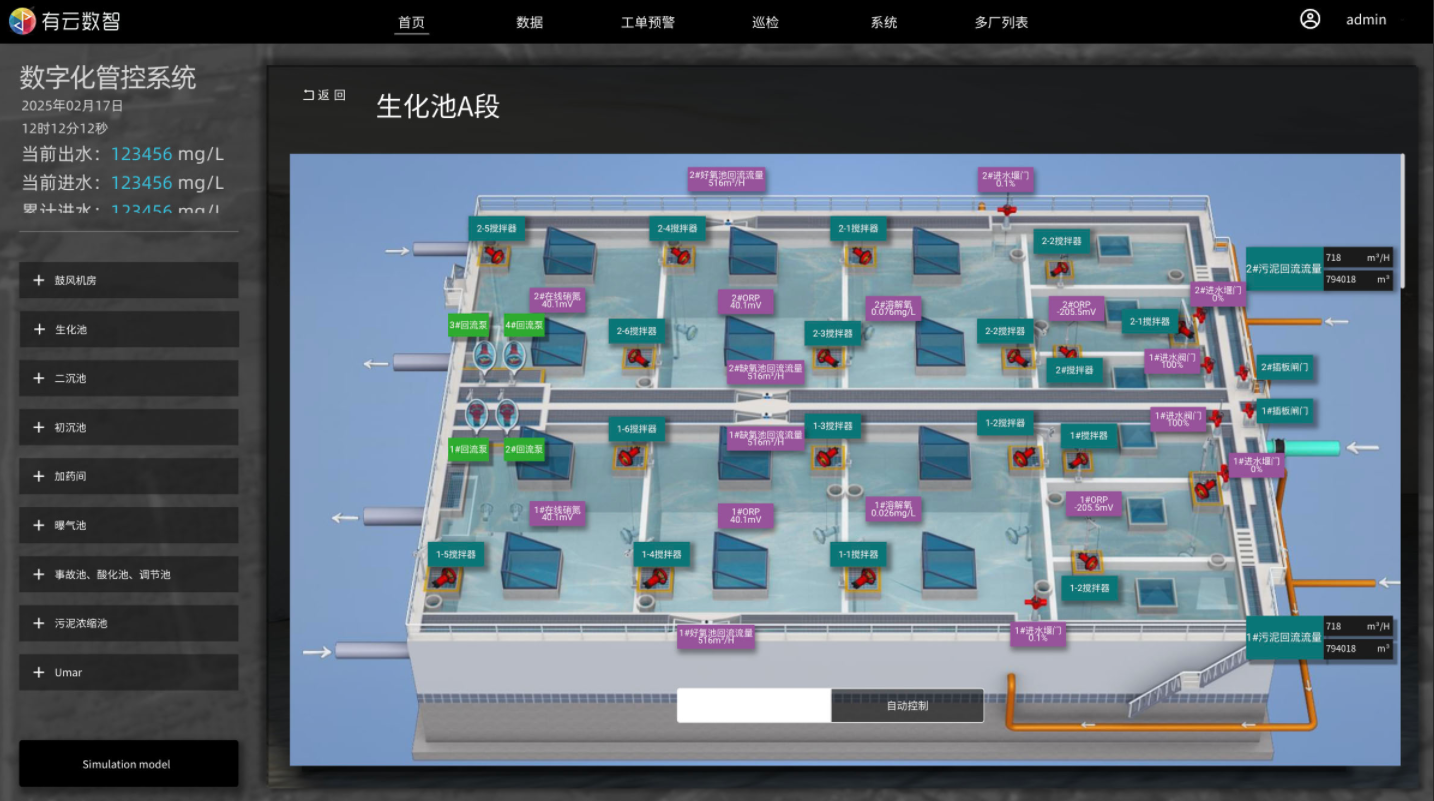Click the 2#插板闸门 gate label
Viewport: 1434px width, 801px height.
1284,367
